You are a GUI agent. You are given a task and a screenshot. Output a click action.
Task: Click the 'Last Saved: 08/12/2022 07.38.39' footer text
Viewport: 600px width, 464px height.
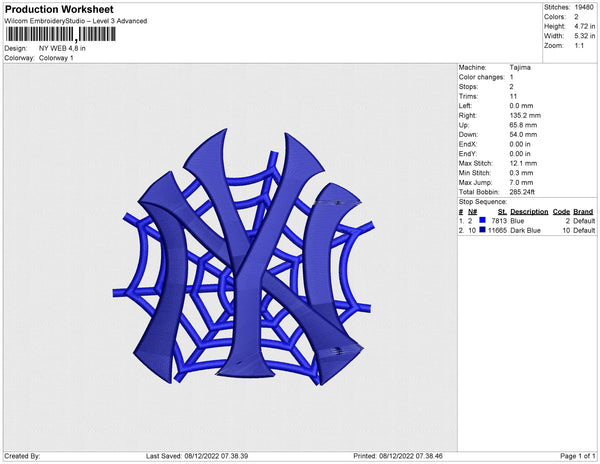click(197, 456)
